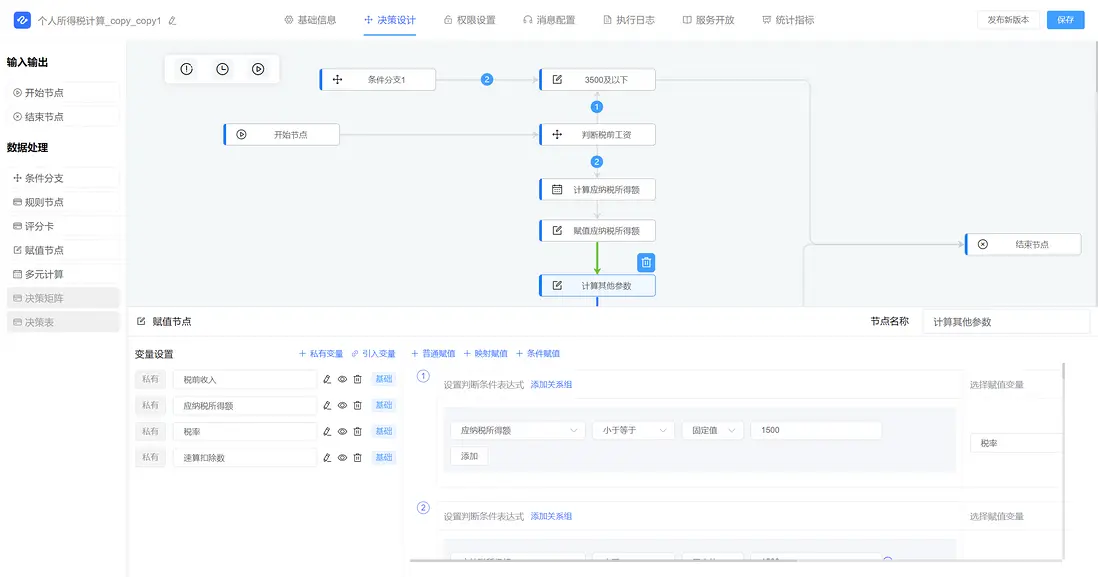Open the 固定值 value type dropdown
This screenshot has height=577, width=1098.
click(x=712, y=430)
